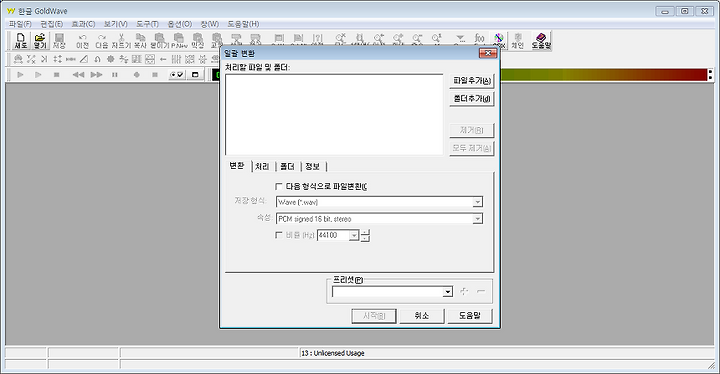Open the 보기(V) menu
The width and height of the screenshot is (720, 374).
point(116,24)
